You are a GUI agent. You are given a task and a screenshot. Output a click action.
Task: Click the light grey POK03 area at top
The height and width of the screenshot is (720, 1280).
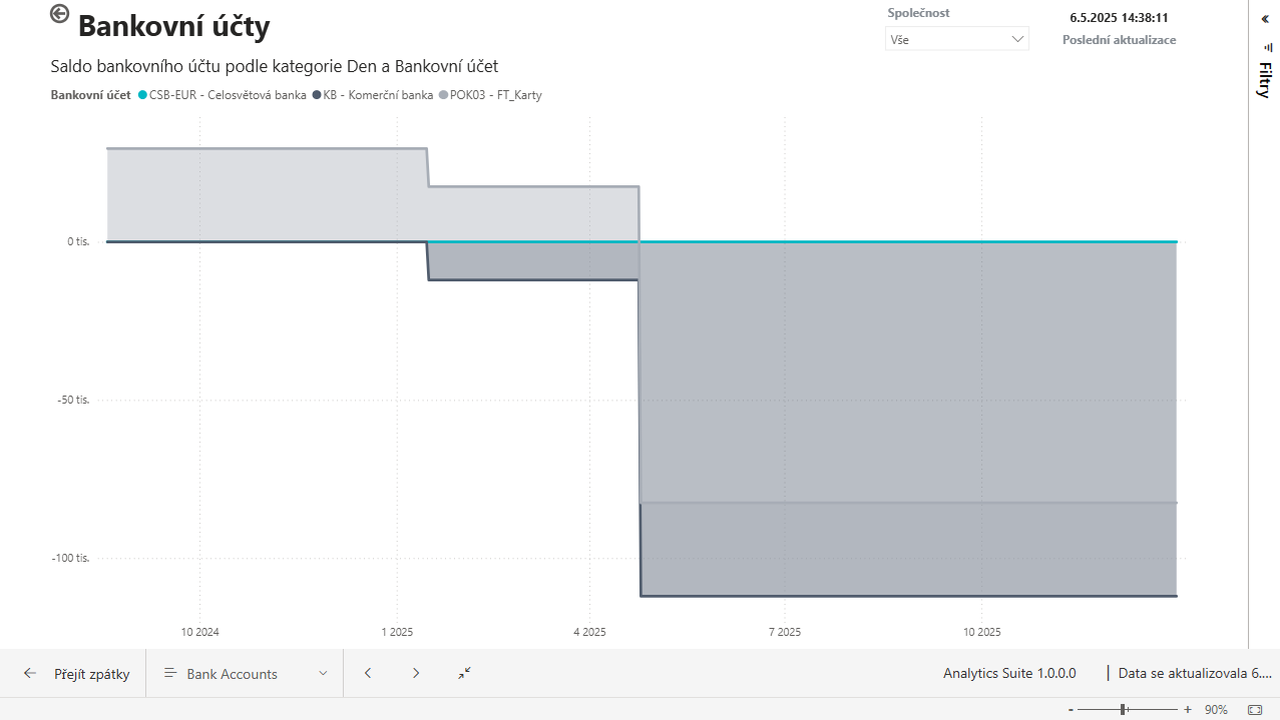pos(266,195)
